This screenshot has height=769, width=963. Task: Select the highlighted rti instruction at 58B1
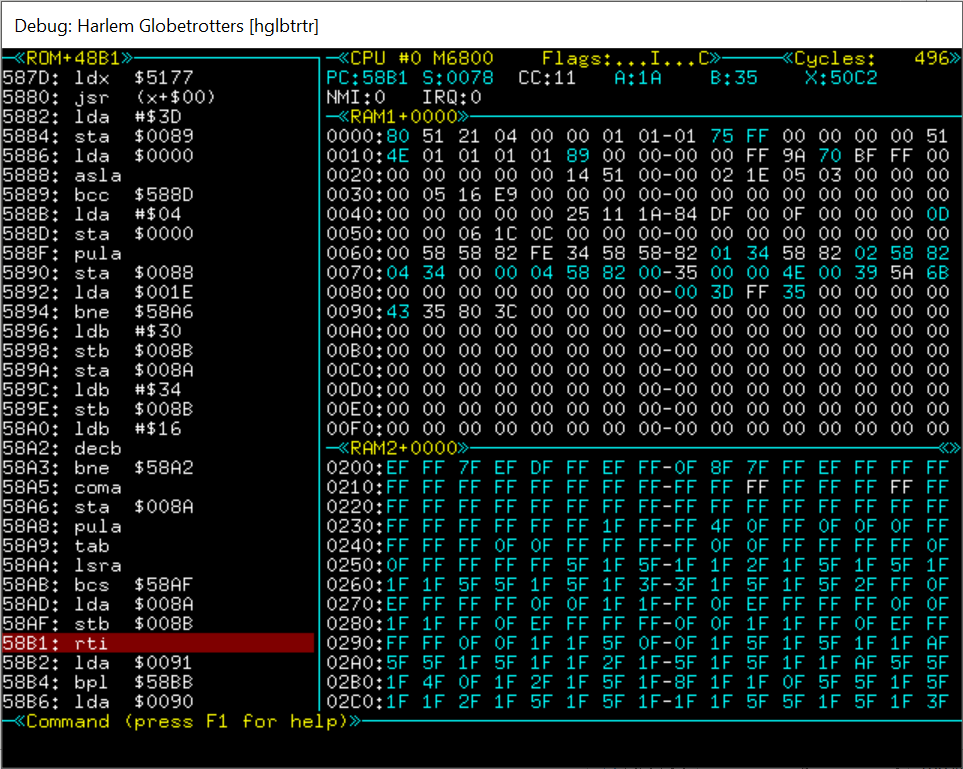point(157,644)
